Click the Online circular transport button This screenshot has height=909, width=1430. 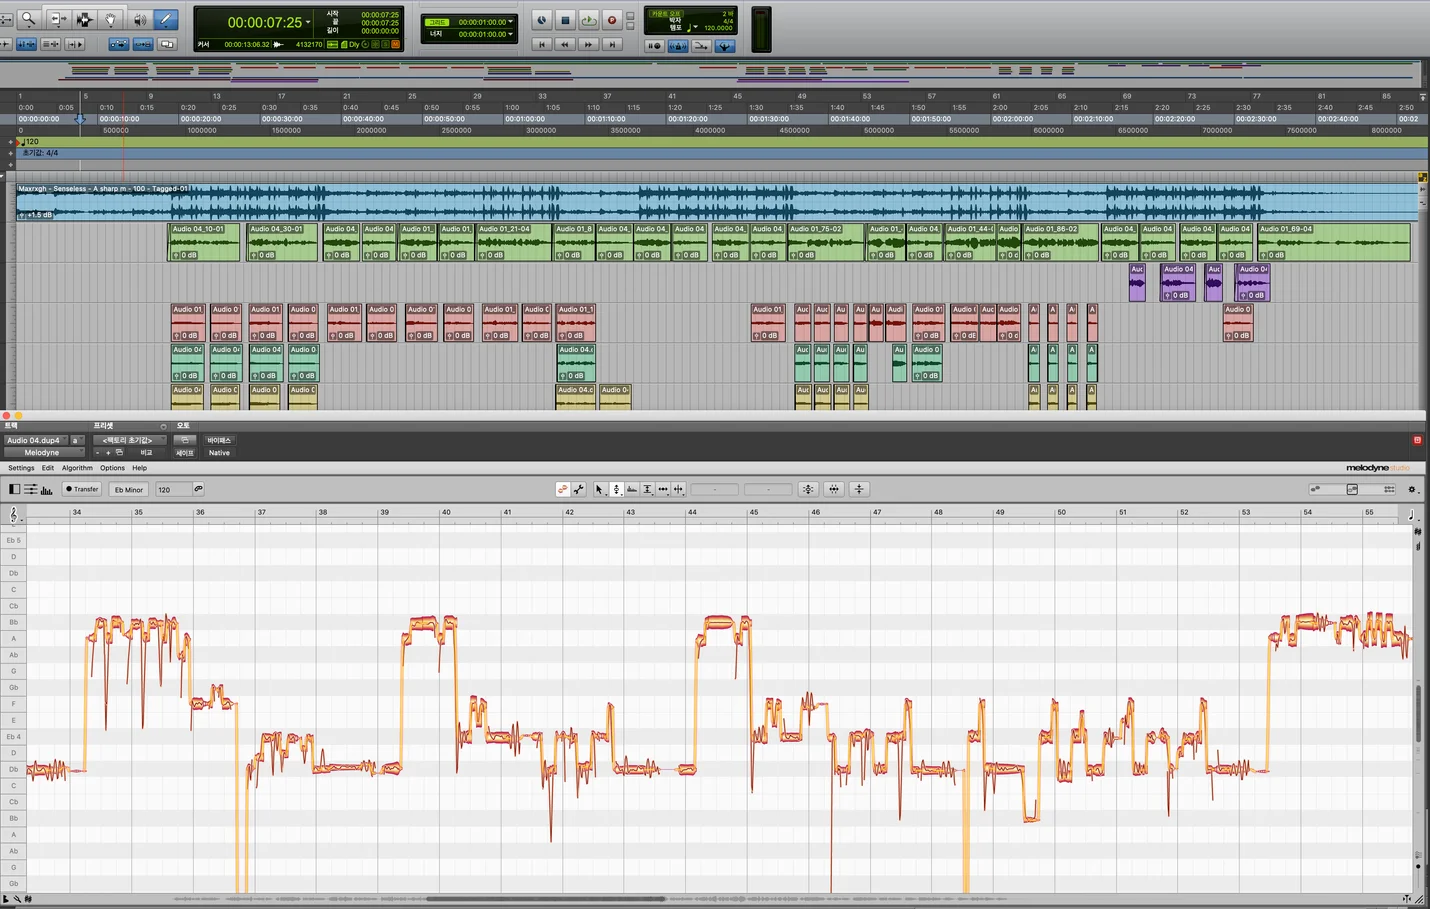[x=541, y=20]
